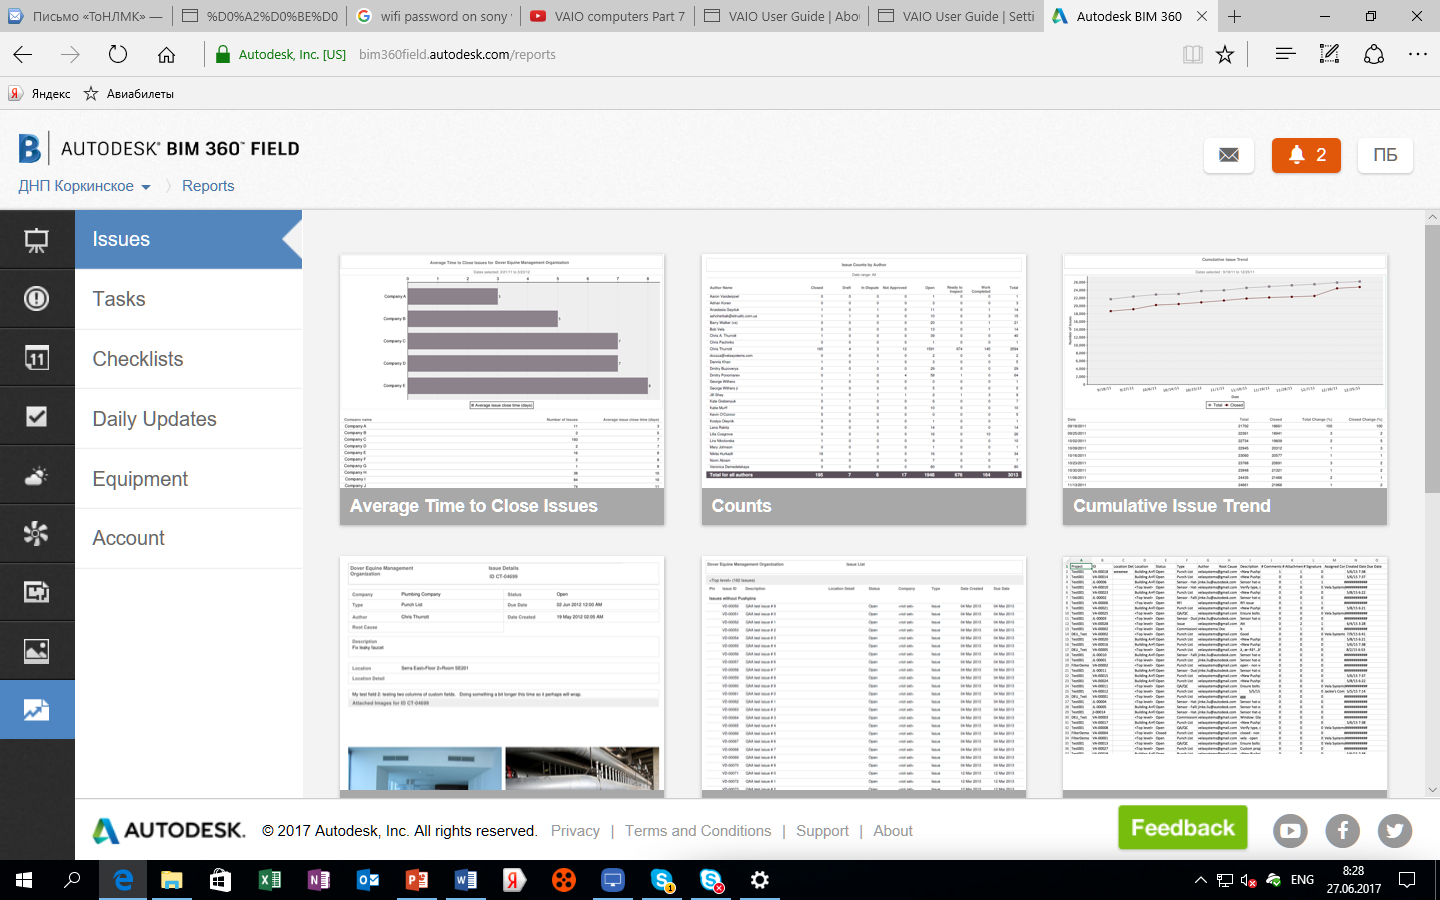Open the photos picture icon in left bar
The image size is (1440, 900).
tap(37, 651)
